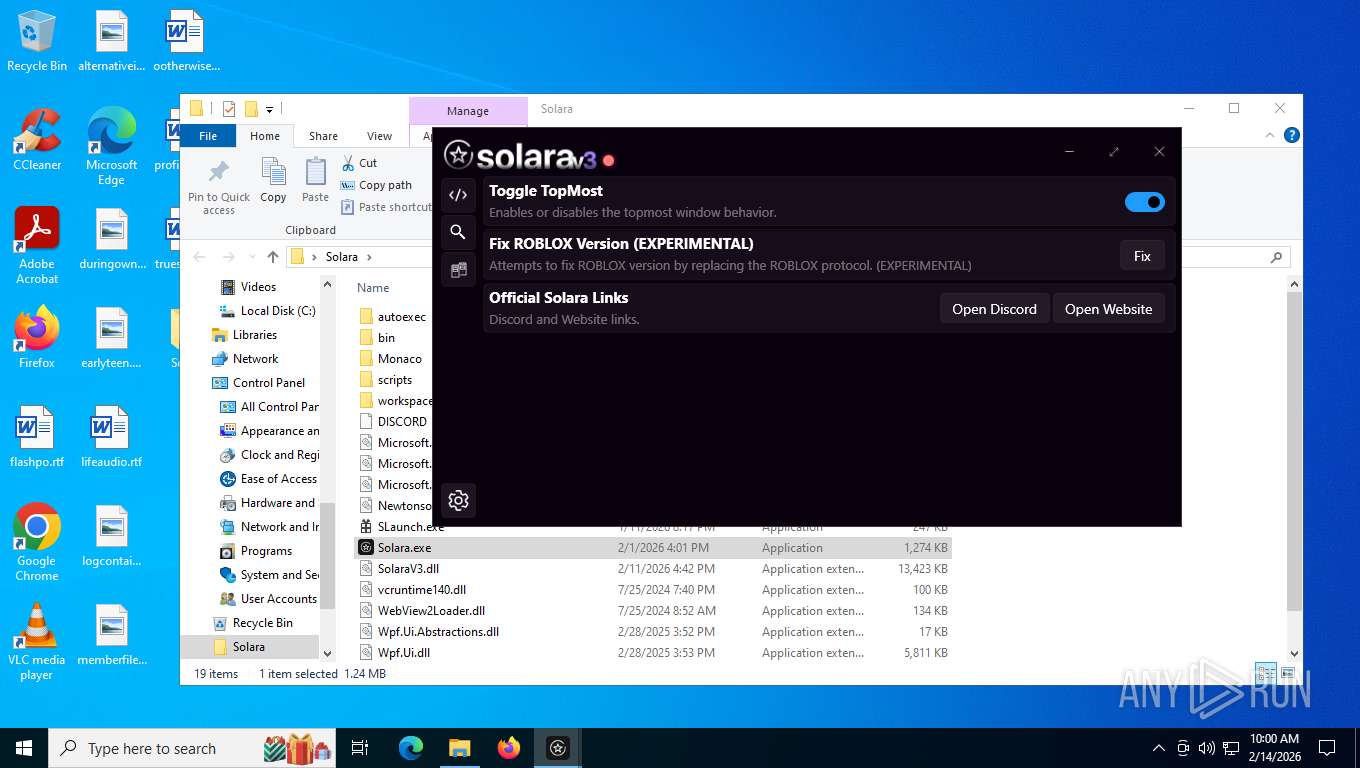The height and width of the screenshot is (768, 1360).
Task: Click the Back arrow in File Explorer
Action: point(199,257)
